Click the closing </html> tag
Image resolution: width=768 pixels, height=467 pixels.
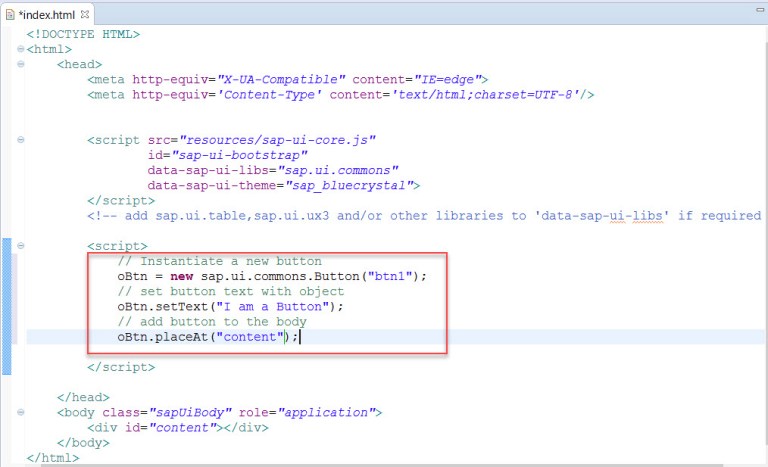pyautogui.click(x=53, y=458)
